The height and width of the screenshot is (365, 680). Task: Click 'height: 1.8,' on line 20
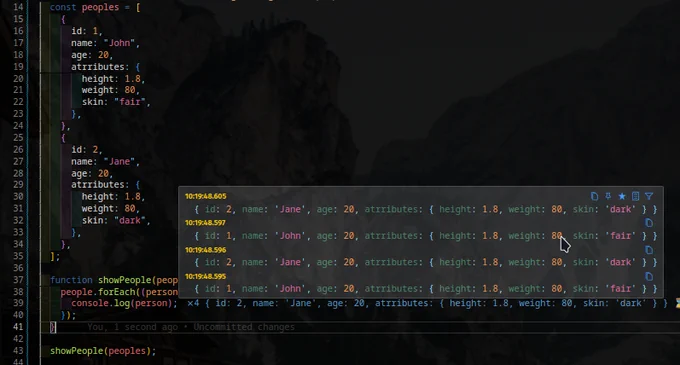point(113,79)
